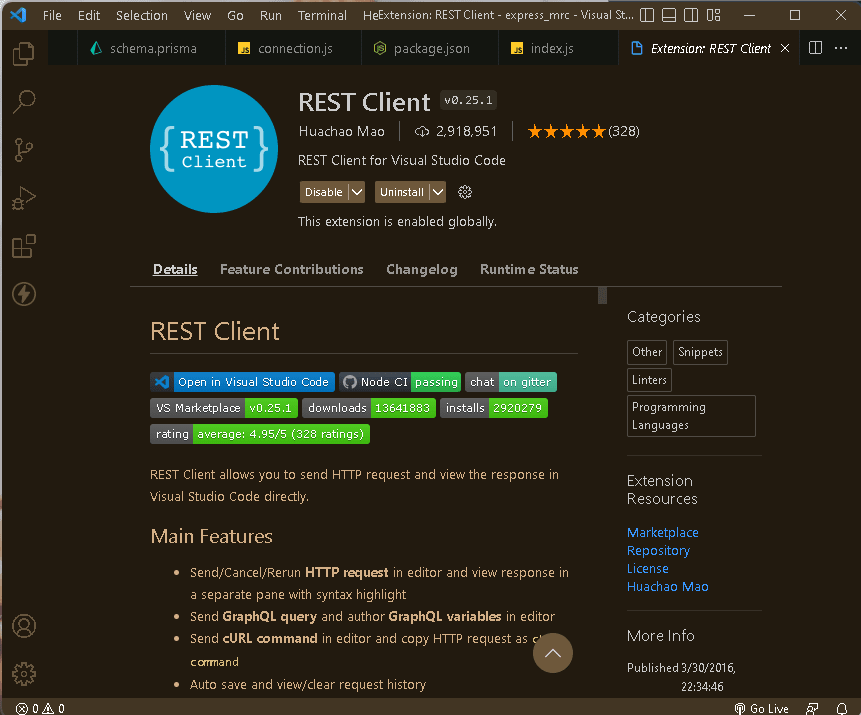Image resolution: width=861 pixels, height=715 pixels.
Task: Open the Search view in activity bar
Action: click(24, 102)
